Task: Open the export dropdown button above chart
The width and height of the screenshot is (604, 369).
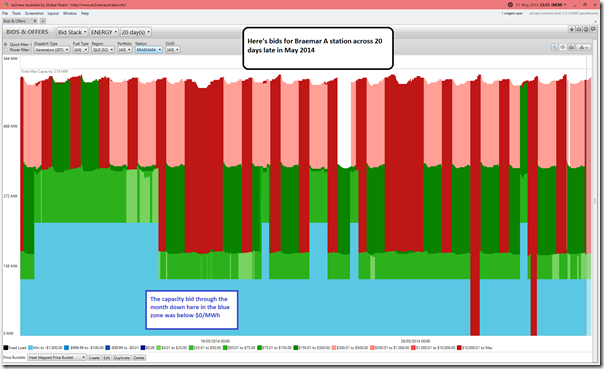Action: click(584, 47)
